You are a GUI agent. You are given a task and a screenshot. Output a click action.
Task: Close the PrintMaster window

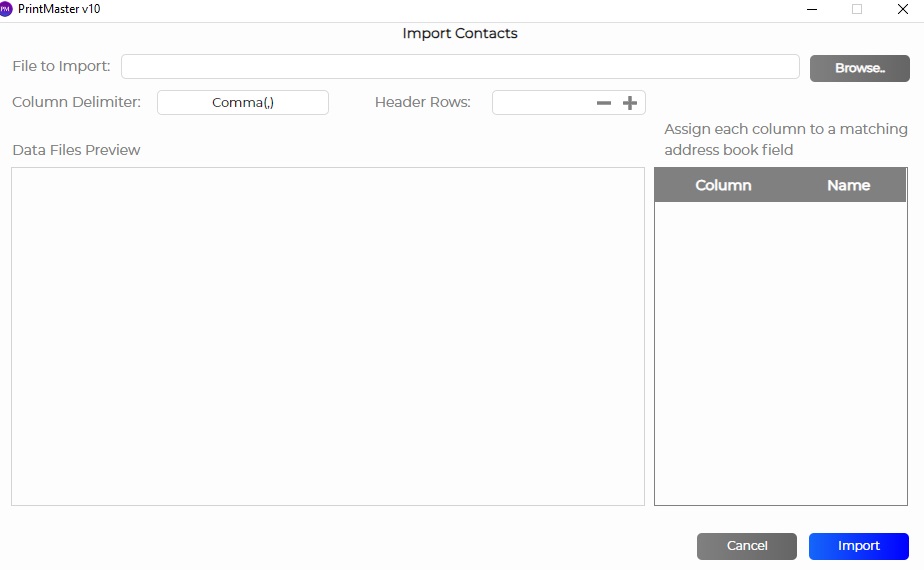tap(902, 9)
